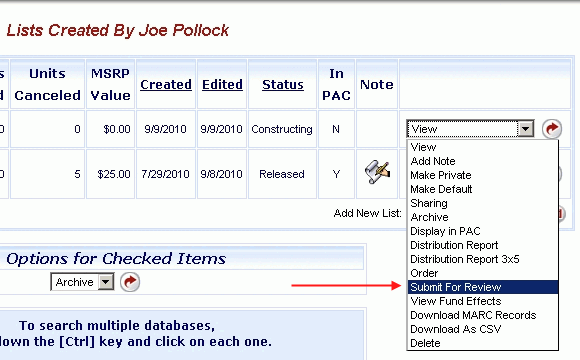This screenshot has height=360, width=580.
Task: Click the 9/8/2010 edited date
Action: tap(221, 174)
